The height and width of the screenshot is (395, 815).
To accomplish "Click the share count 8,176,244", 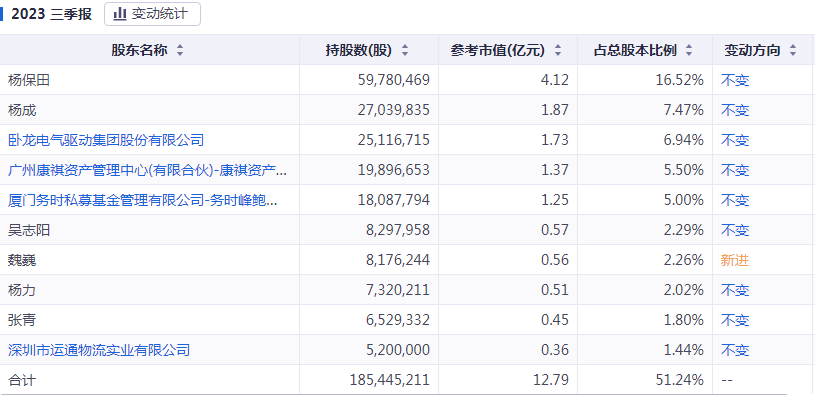I will (x=397, y=260).
